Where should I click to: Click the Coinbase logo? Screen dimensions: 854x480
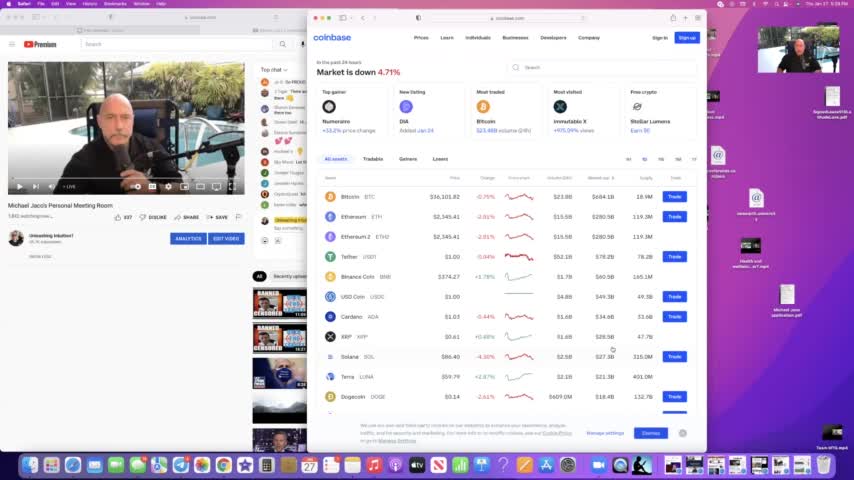(332, 38)
